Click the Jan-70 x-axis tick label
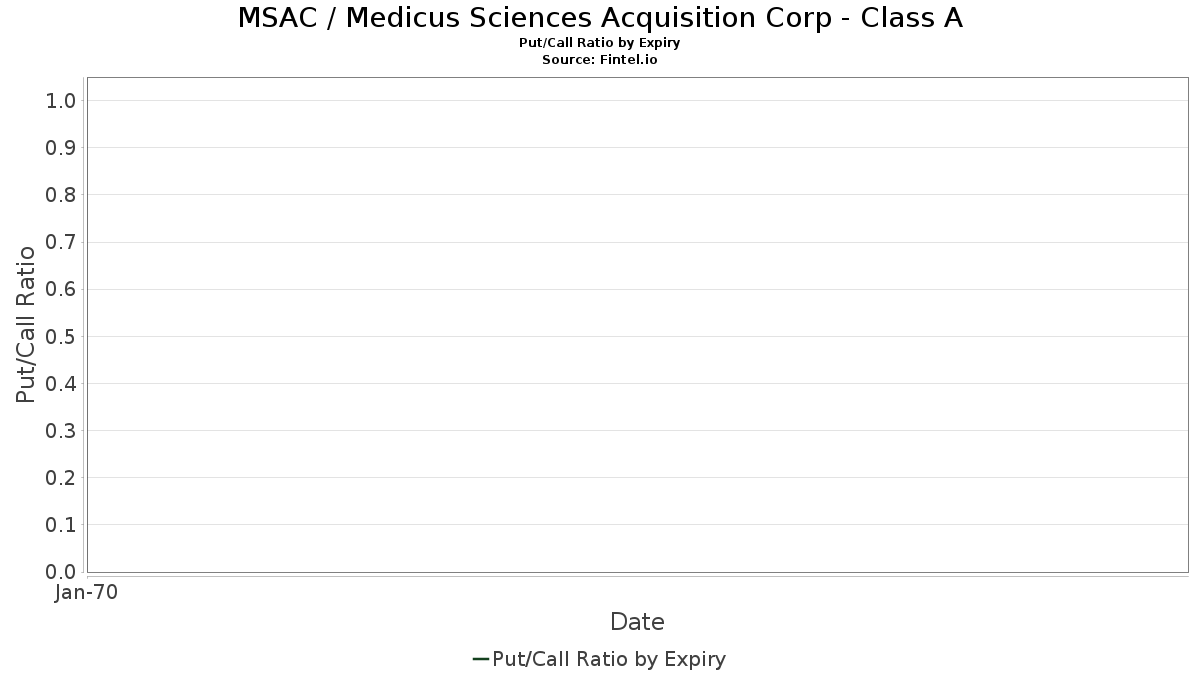The height and width of the screenshot is (675, 1200). pos(87,593)
